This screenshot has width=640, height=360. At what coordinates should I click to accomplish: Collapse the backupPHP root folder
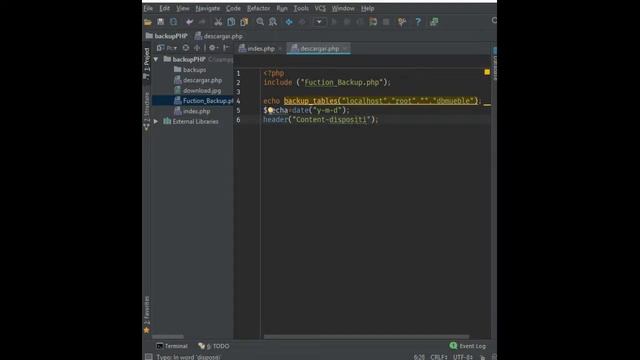pyautogui.click(x=156, y=60)
